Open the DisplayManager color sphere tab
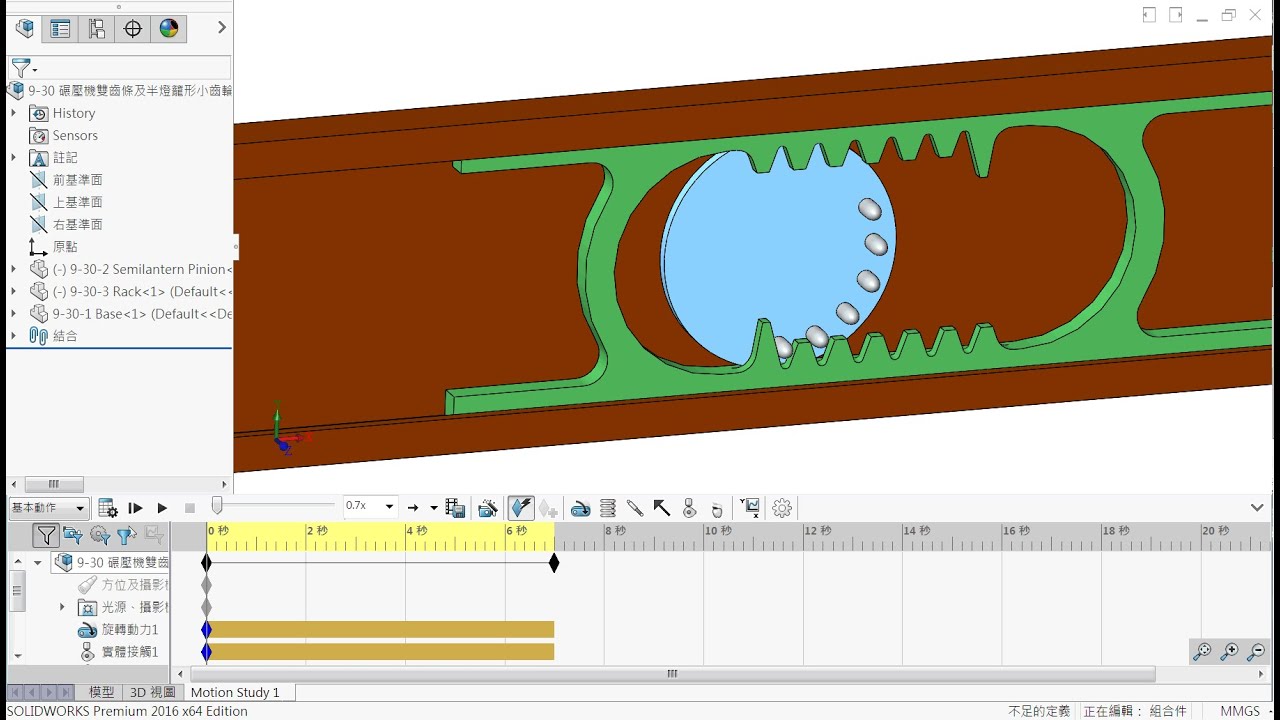 [168, 29]
